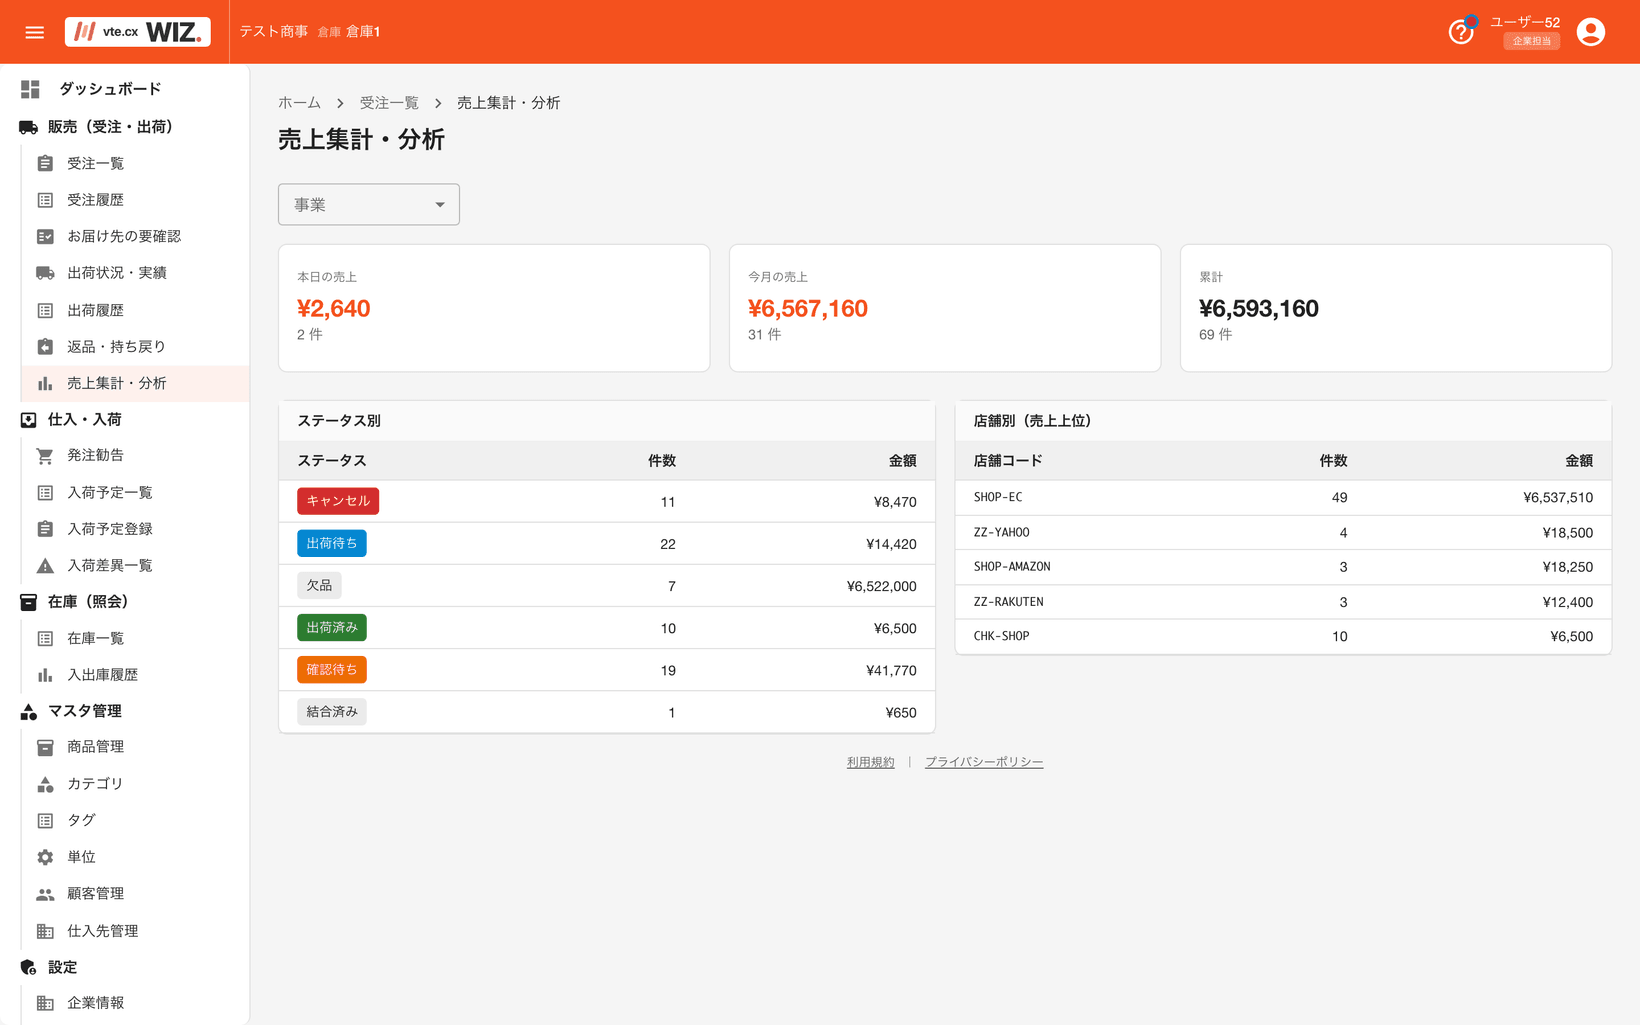
Task: Click the 仕入先管理 building icon
Action: (45, 931)
